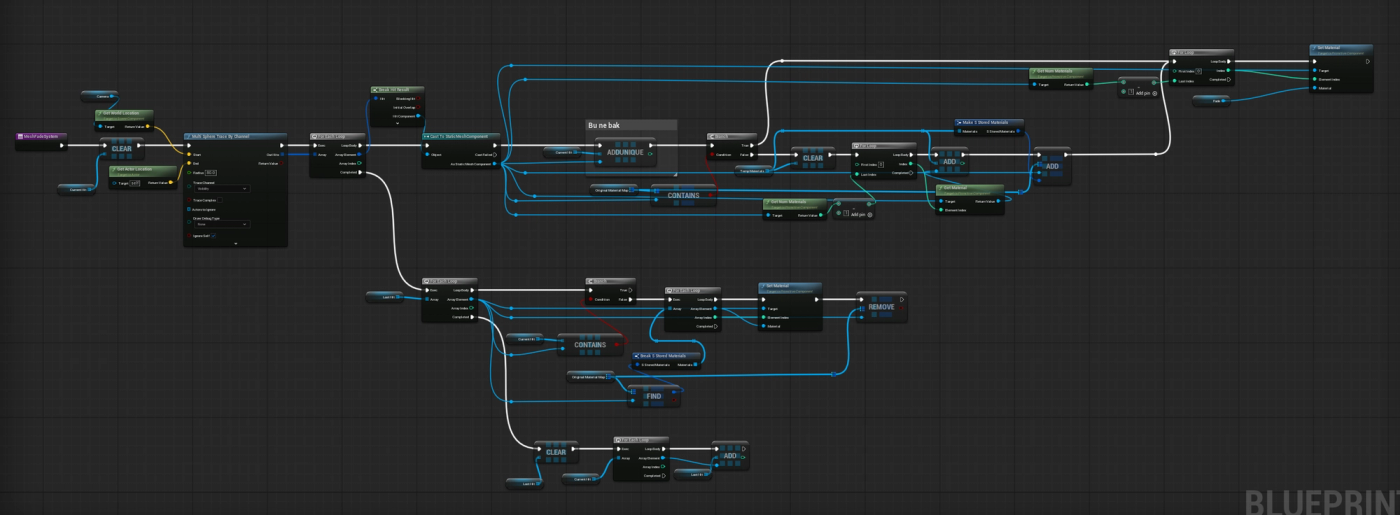Click First Index field of the For Loop after CLEAR
This screenshot has width=1400, height=515.
[x=881, y=165]
